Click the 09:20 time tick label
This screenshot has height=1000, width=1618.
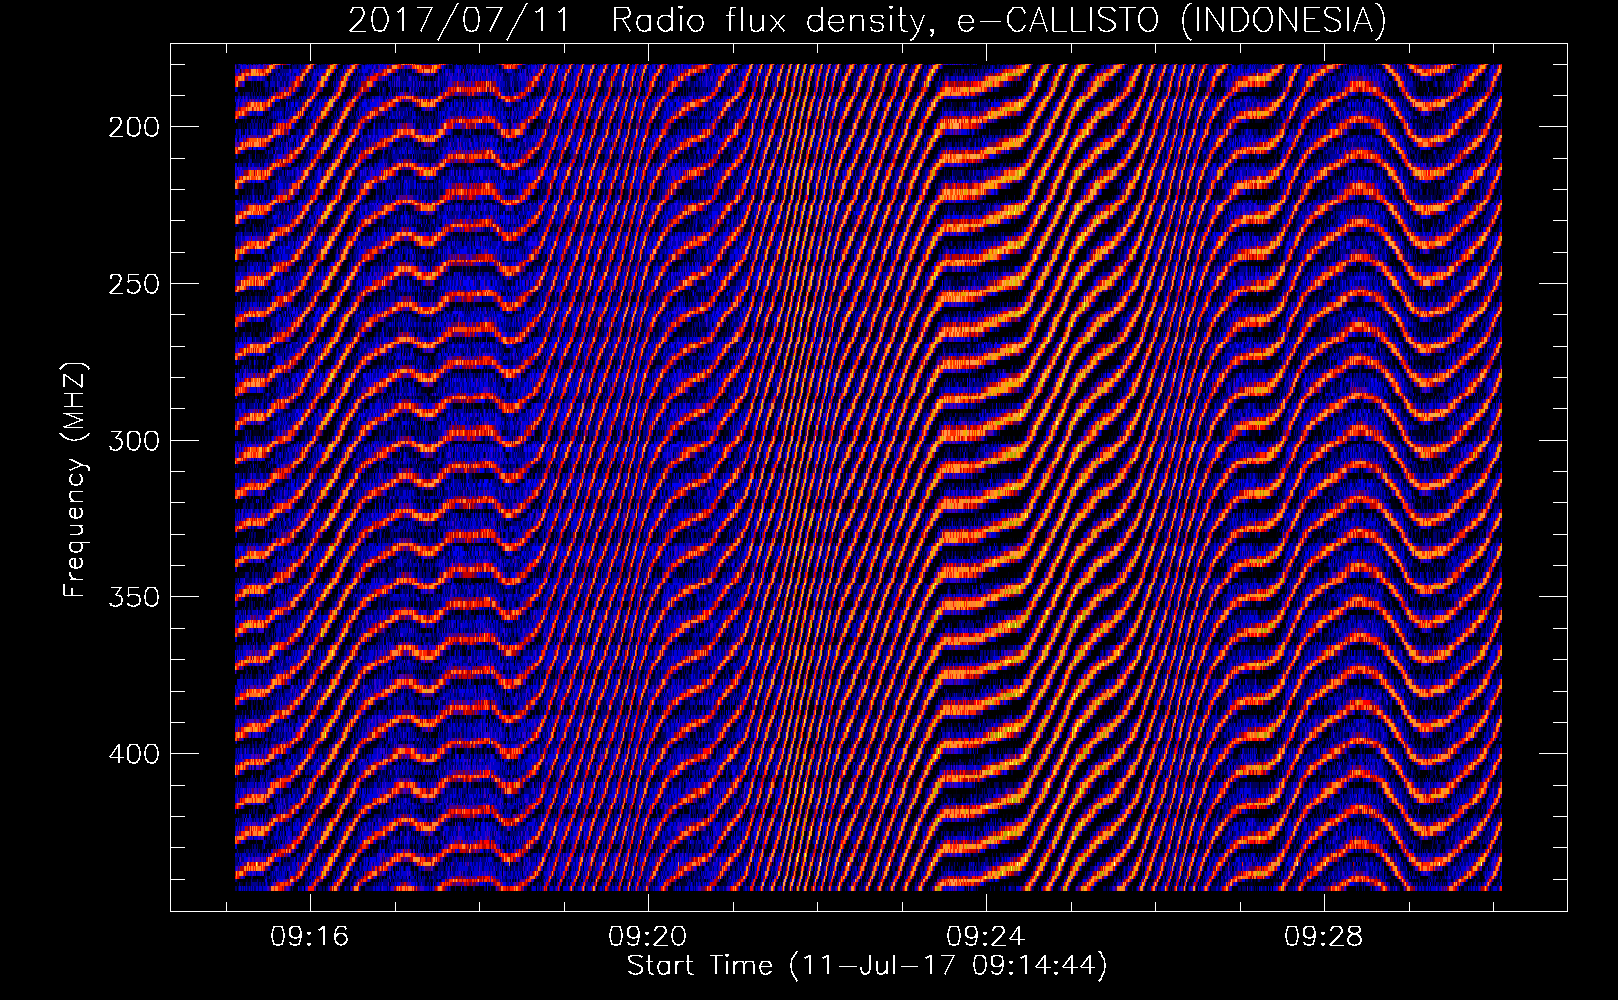click(648, 937)
